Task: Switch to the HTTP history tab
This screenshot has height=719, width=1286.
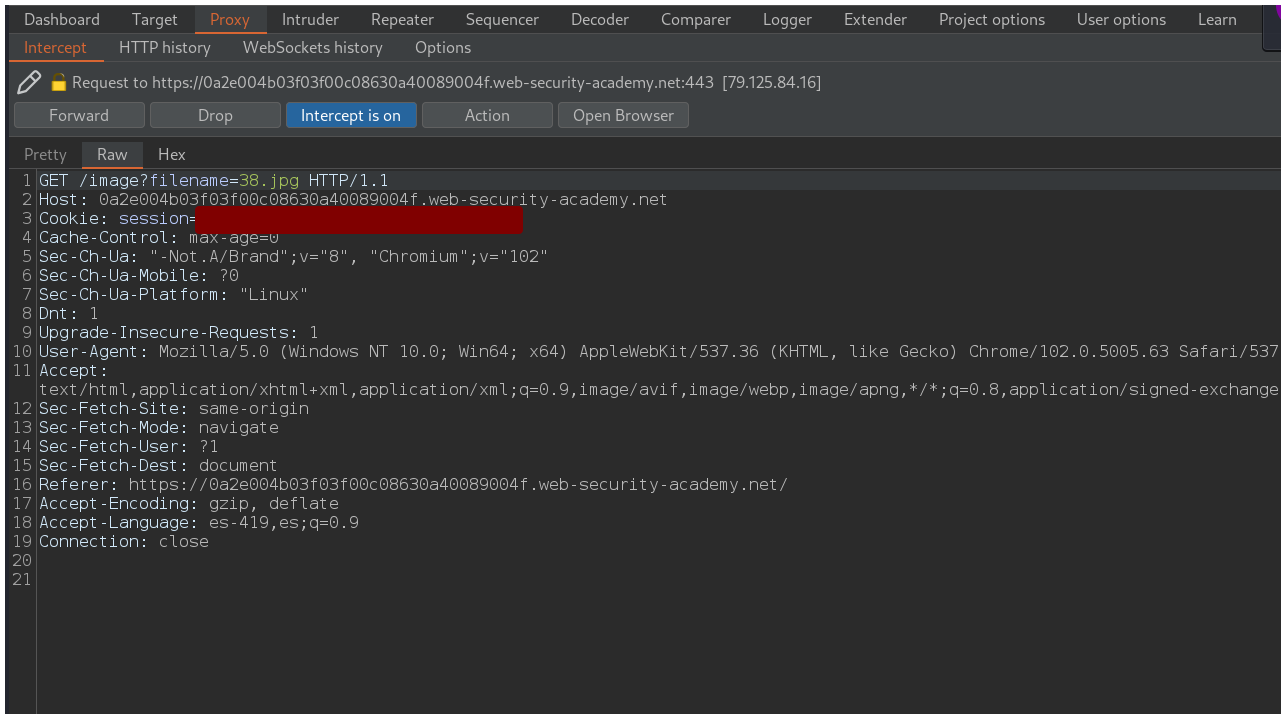Action: coord(164,47)
